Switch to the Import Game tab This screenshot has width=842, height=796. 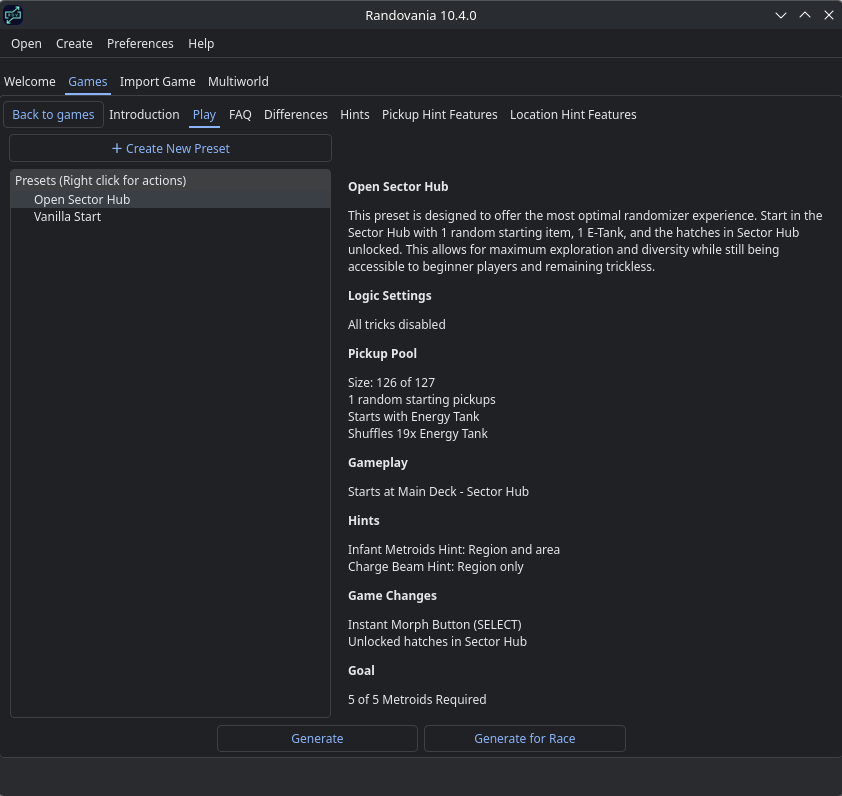point(157,82)
